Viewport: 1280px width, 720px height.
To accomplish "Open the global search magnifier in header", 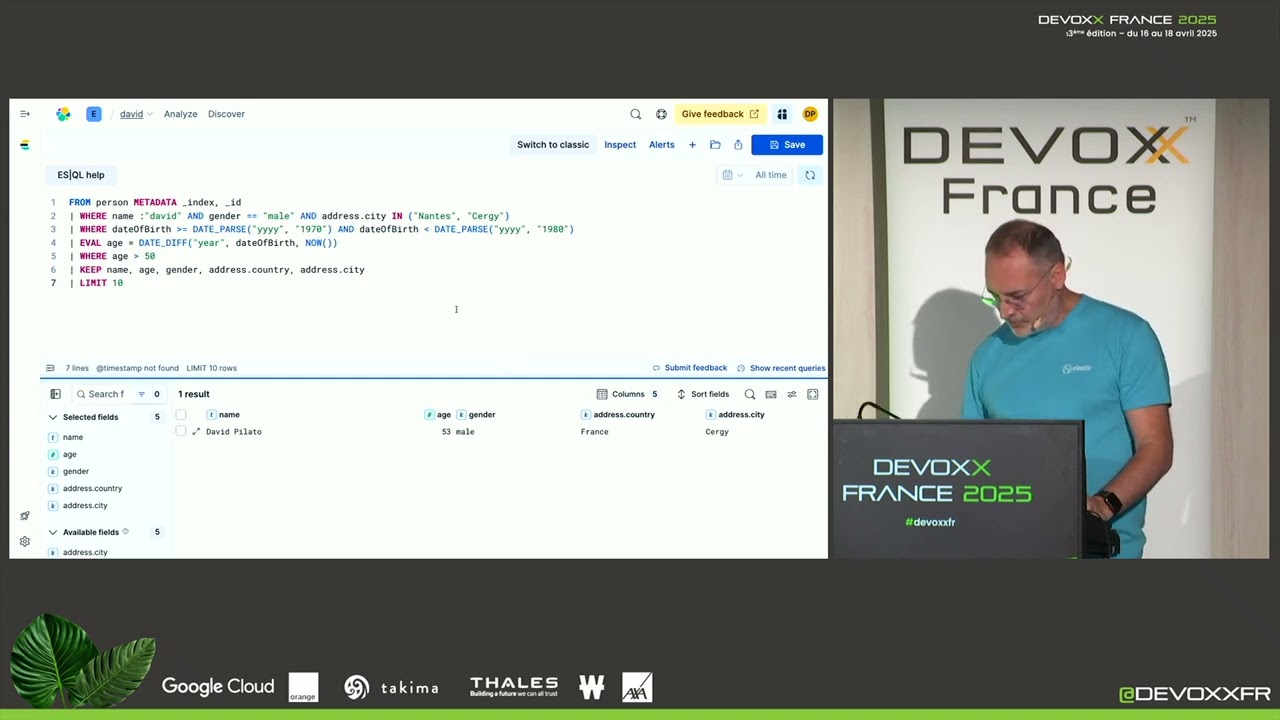I will 635,114.
